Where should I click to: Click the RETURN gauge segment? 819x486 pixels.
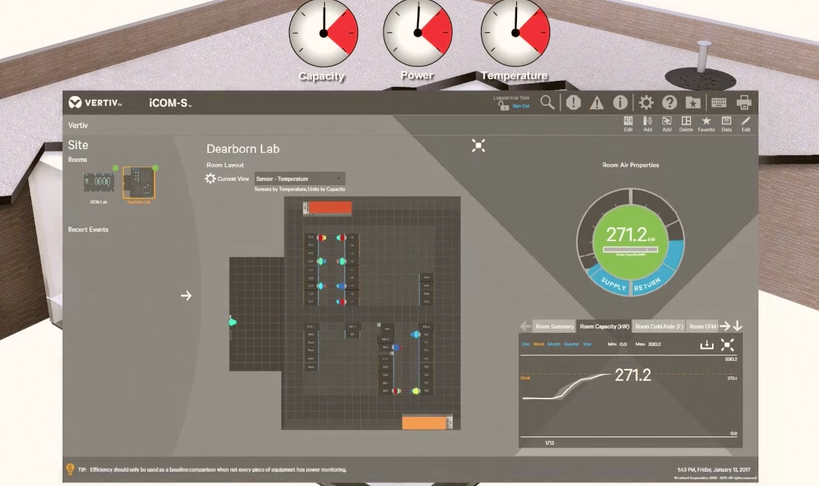pyautogui.click(x=648, y=285)
